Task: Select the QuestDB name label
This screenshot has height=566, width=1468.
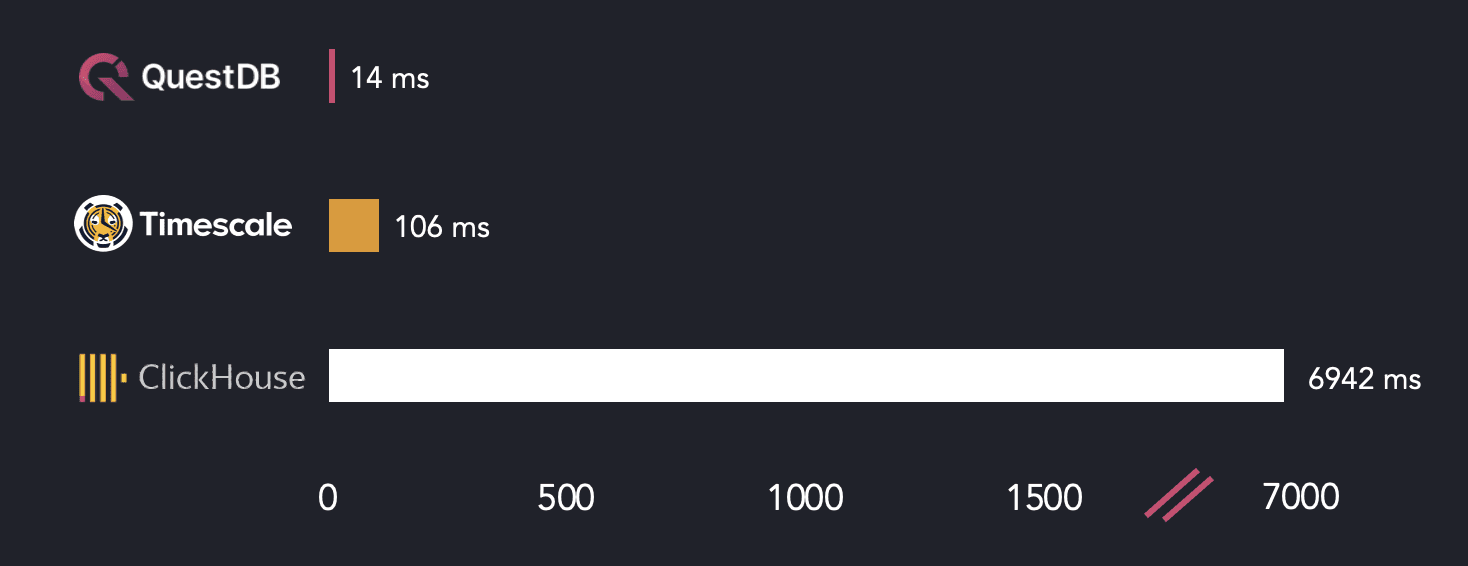Action: pyautogui.click(x=211, y=77)
